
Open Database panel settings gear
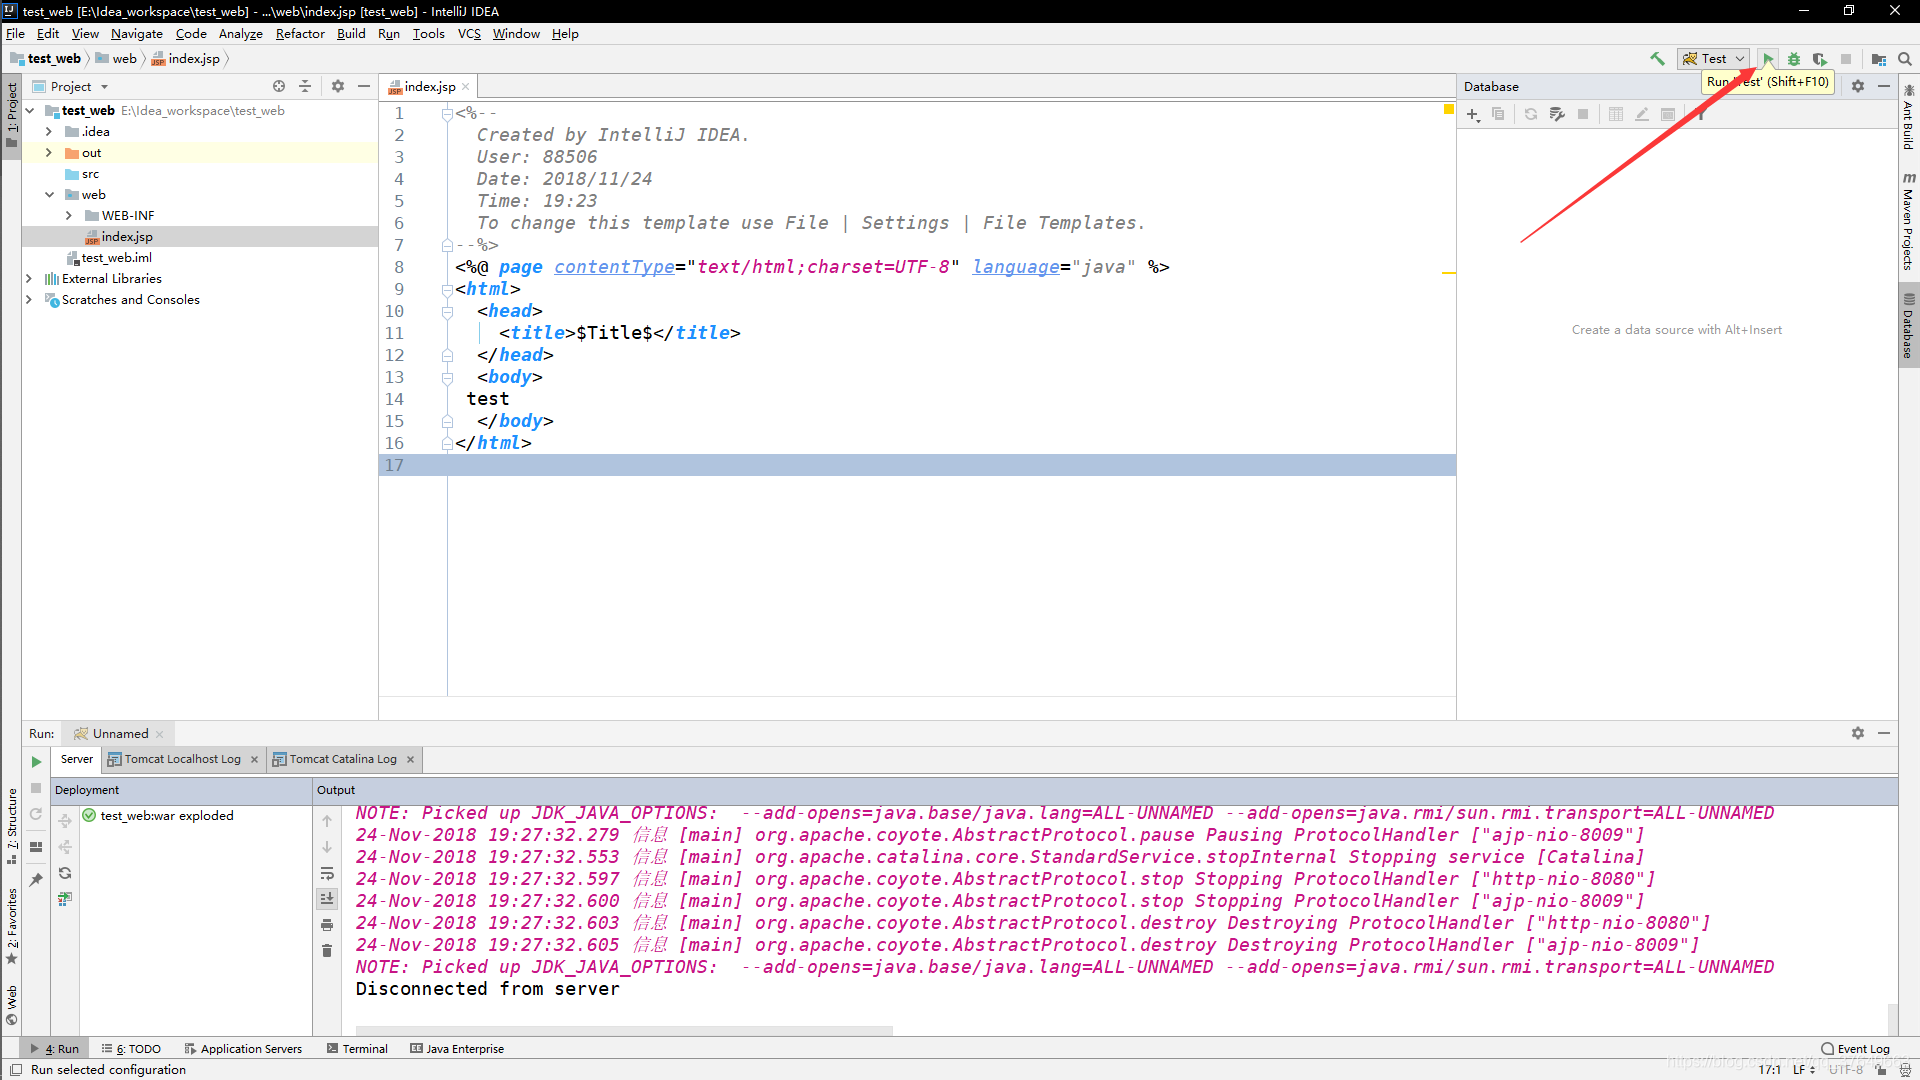(1858, 87)
